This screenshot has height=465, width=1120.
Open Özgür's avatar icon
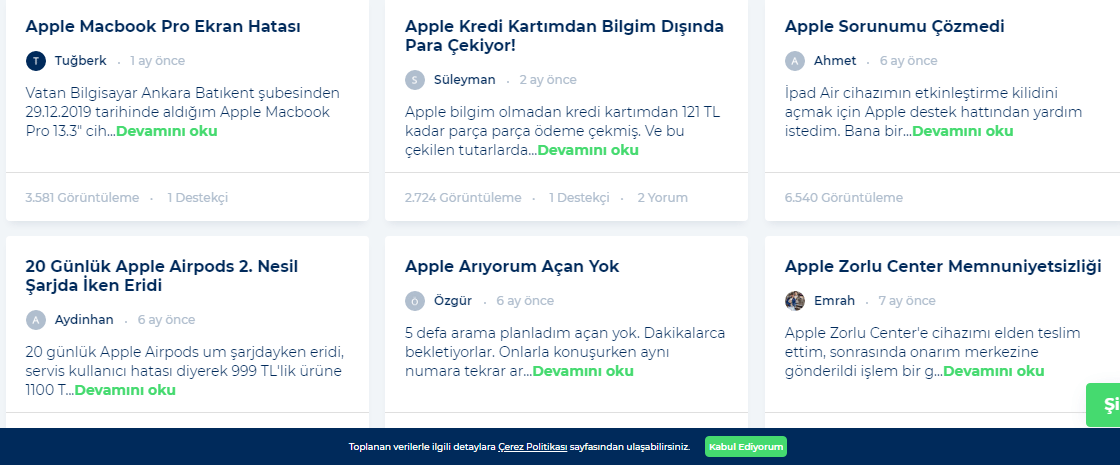click(415, 301)
